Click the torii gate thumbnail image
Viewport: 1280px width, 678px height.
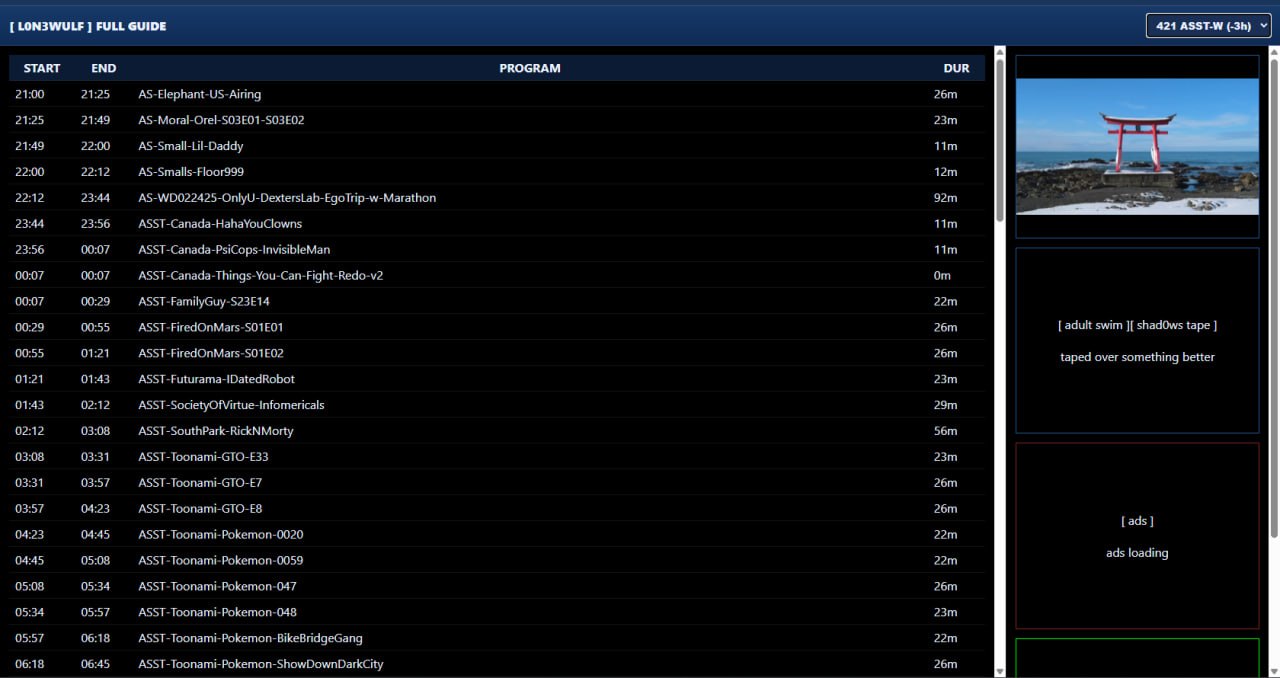click(x=1137, y=146)
